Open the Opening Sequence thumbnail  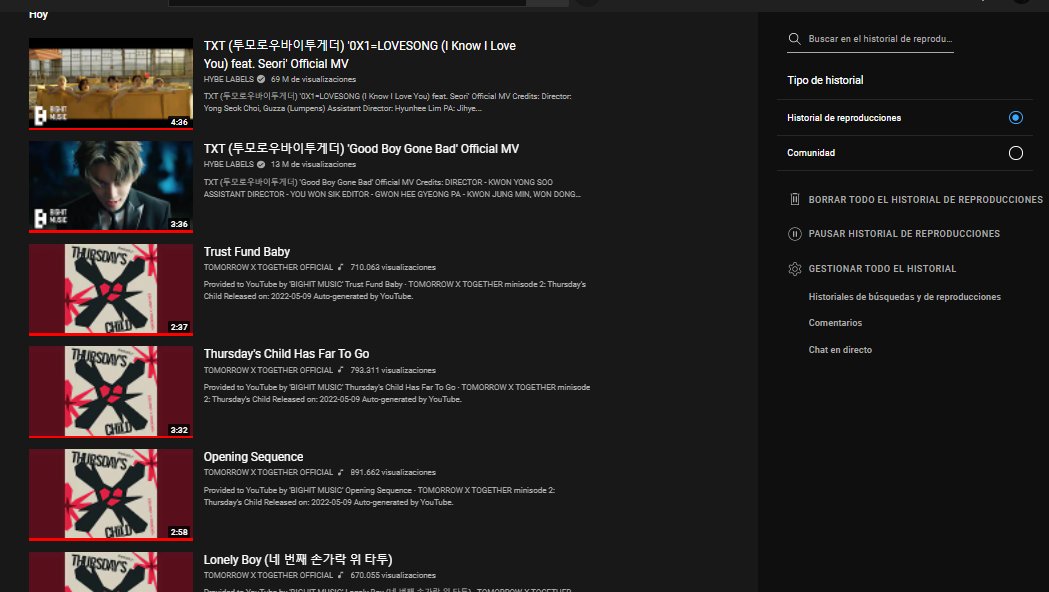[111, 495]
